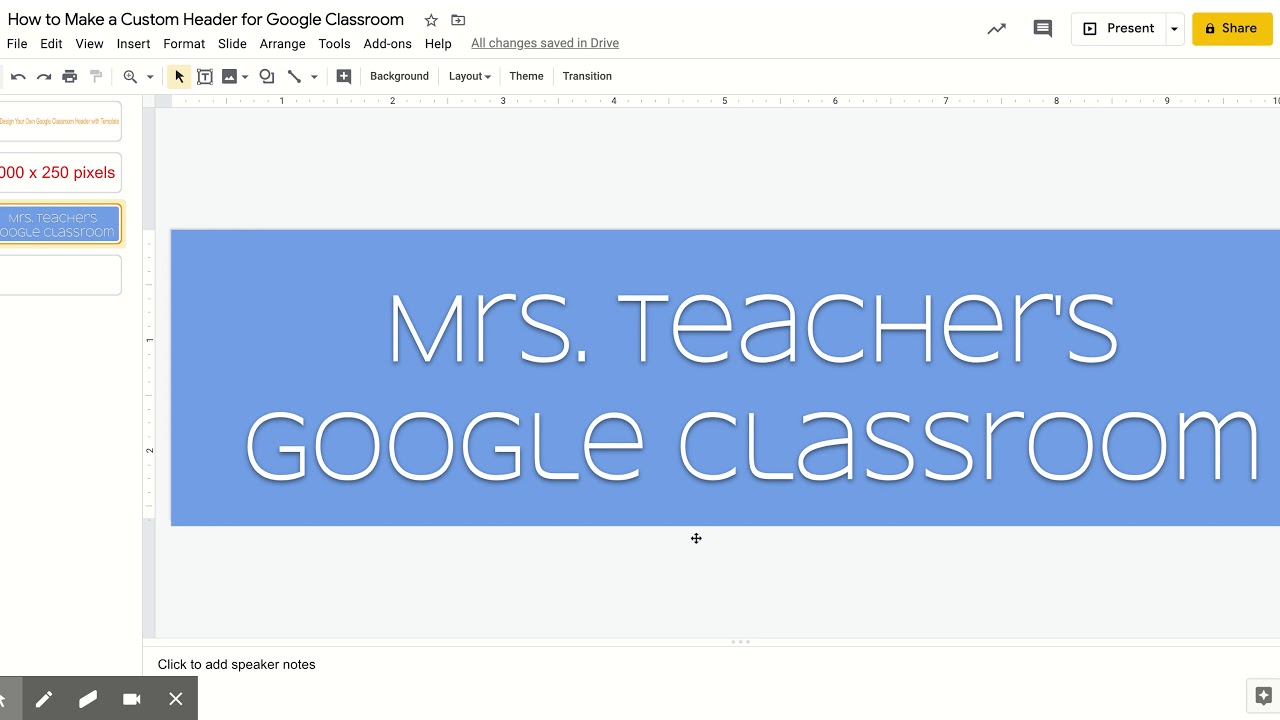Open the File menu
Viewport: 1280px width, 720px height.
pyautogui.click(x=17, y=44)
